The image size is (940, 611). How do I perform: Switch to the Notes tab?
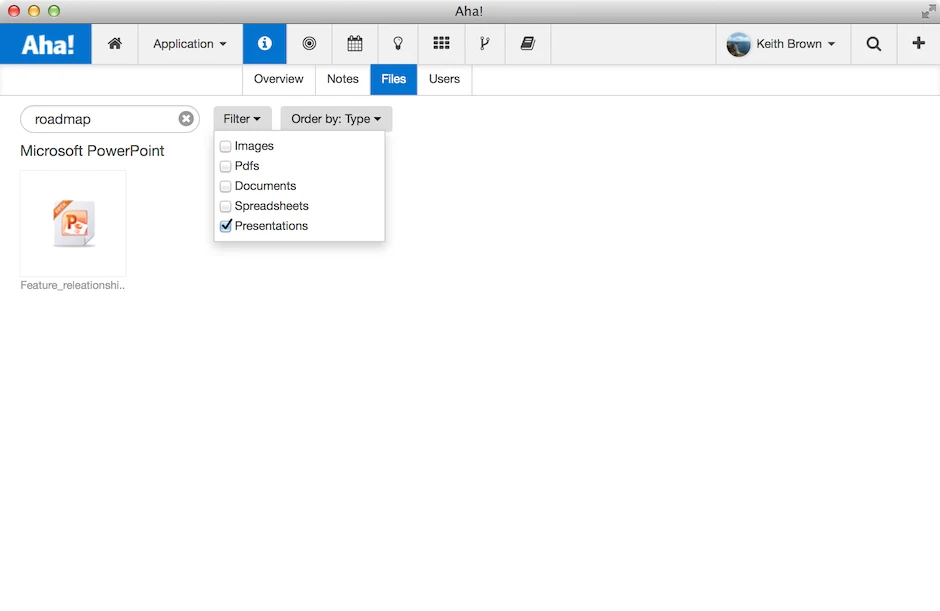point(343,79)
